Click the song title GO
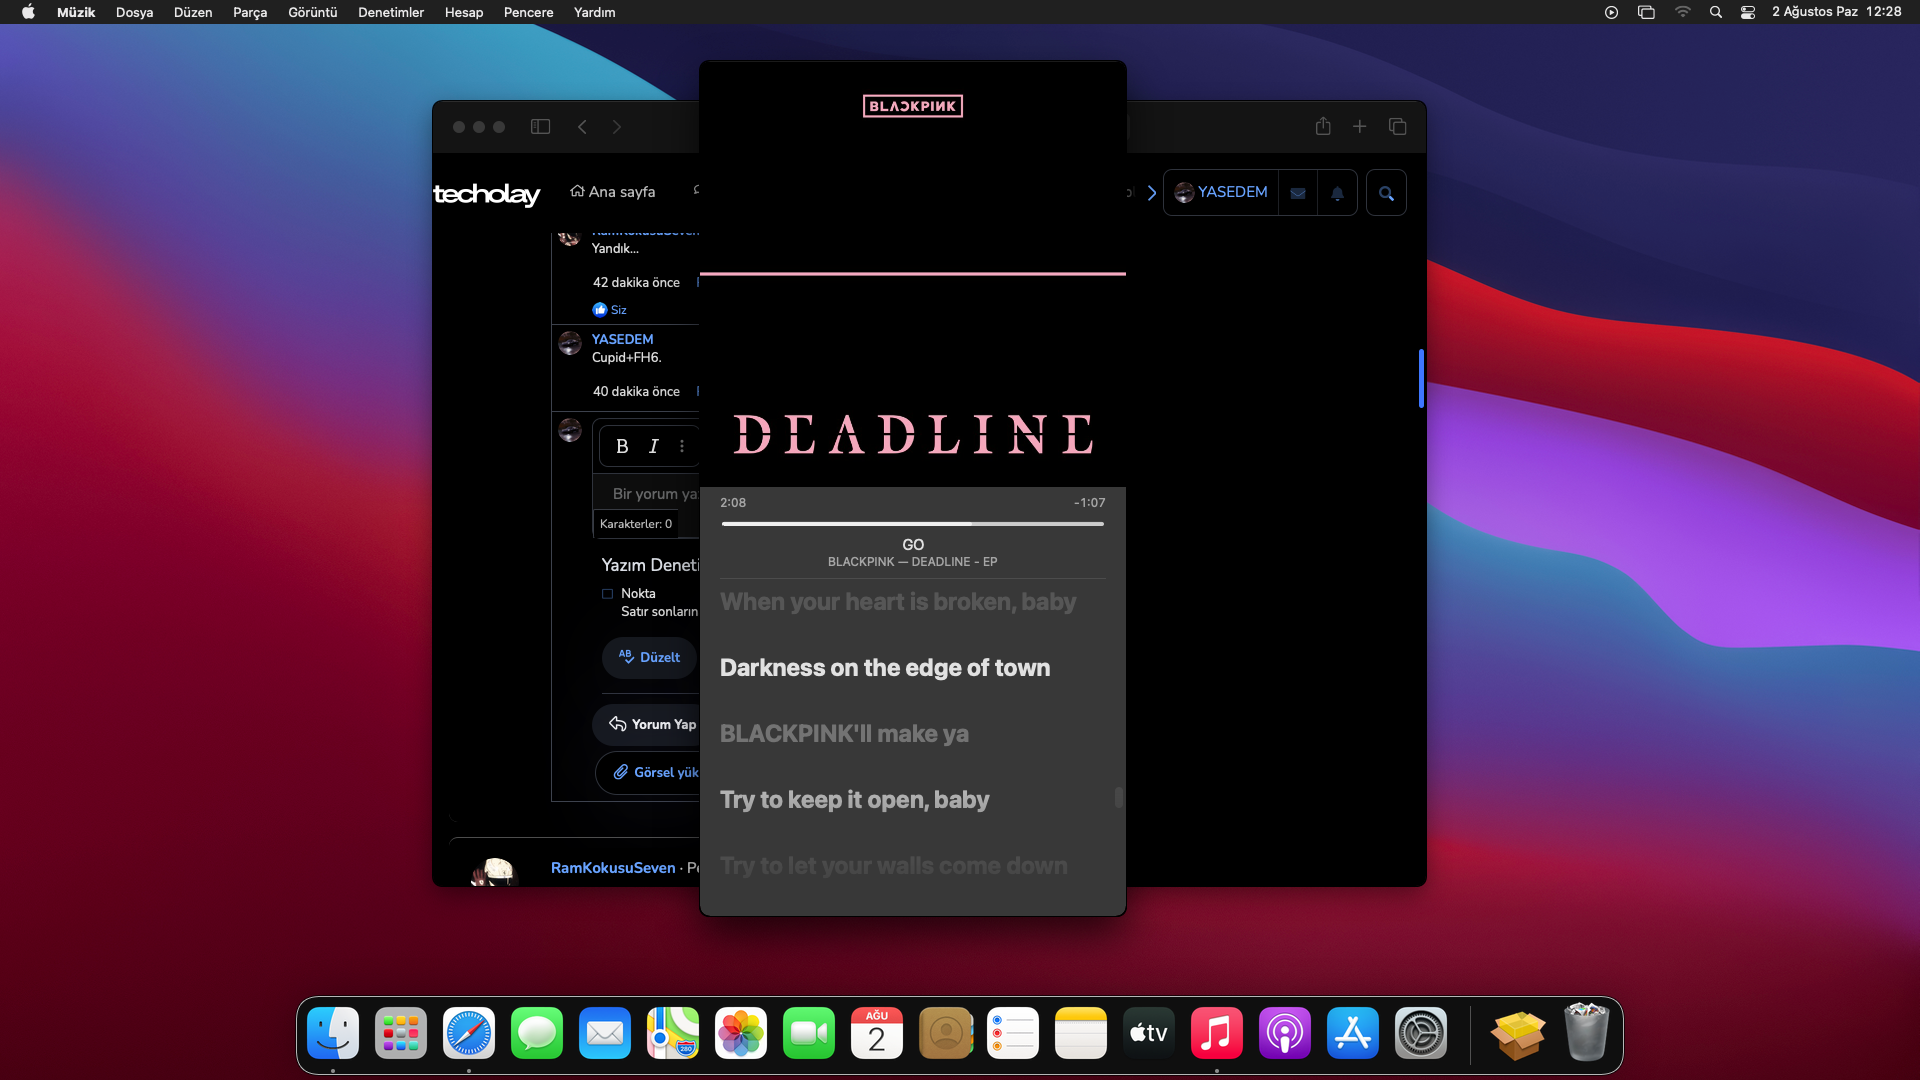 (x=913, y=545)
